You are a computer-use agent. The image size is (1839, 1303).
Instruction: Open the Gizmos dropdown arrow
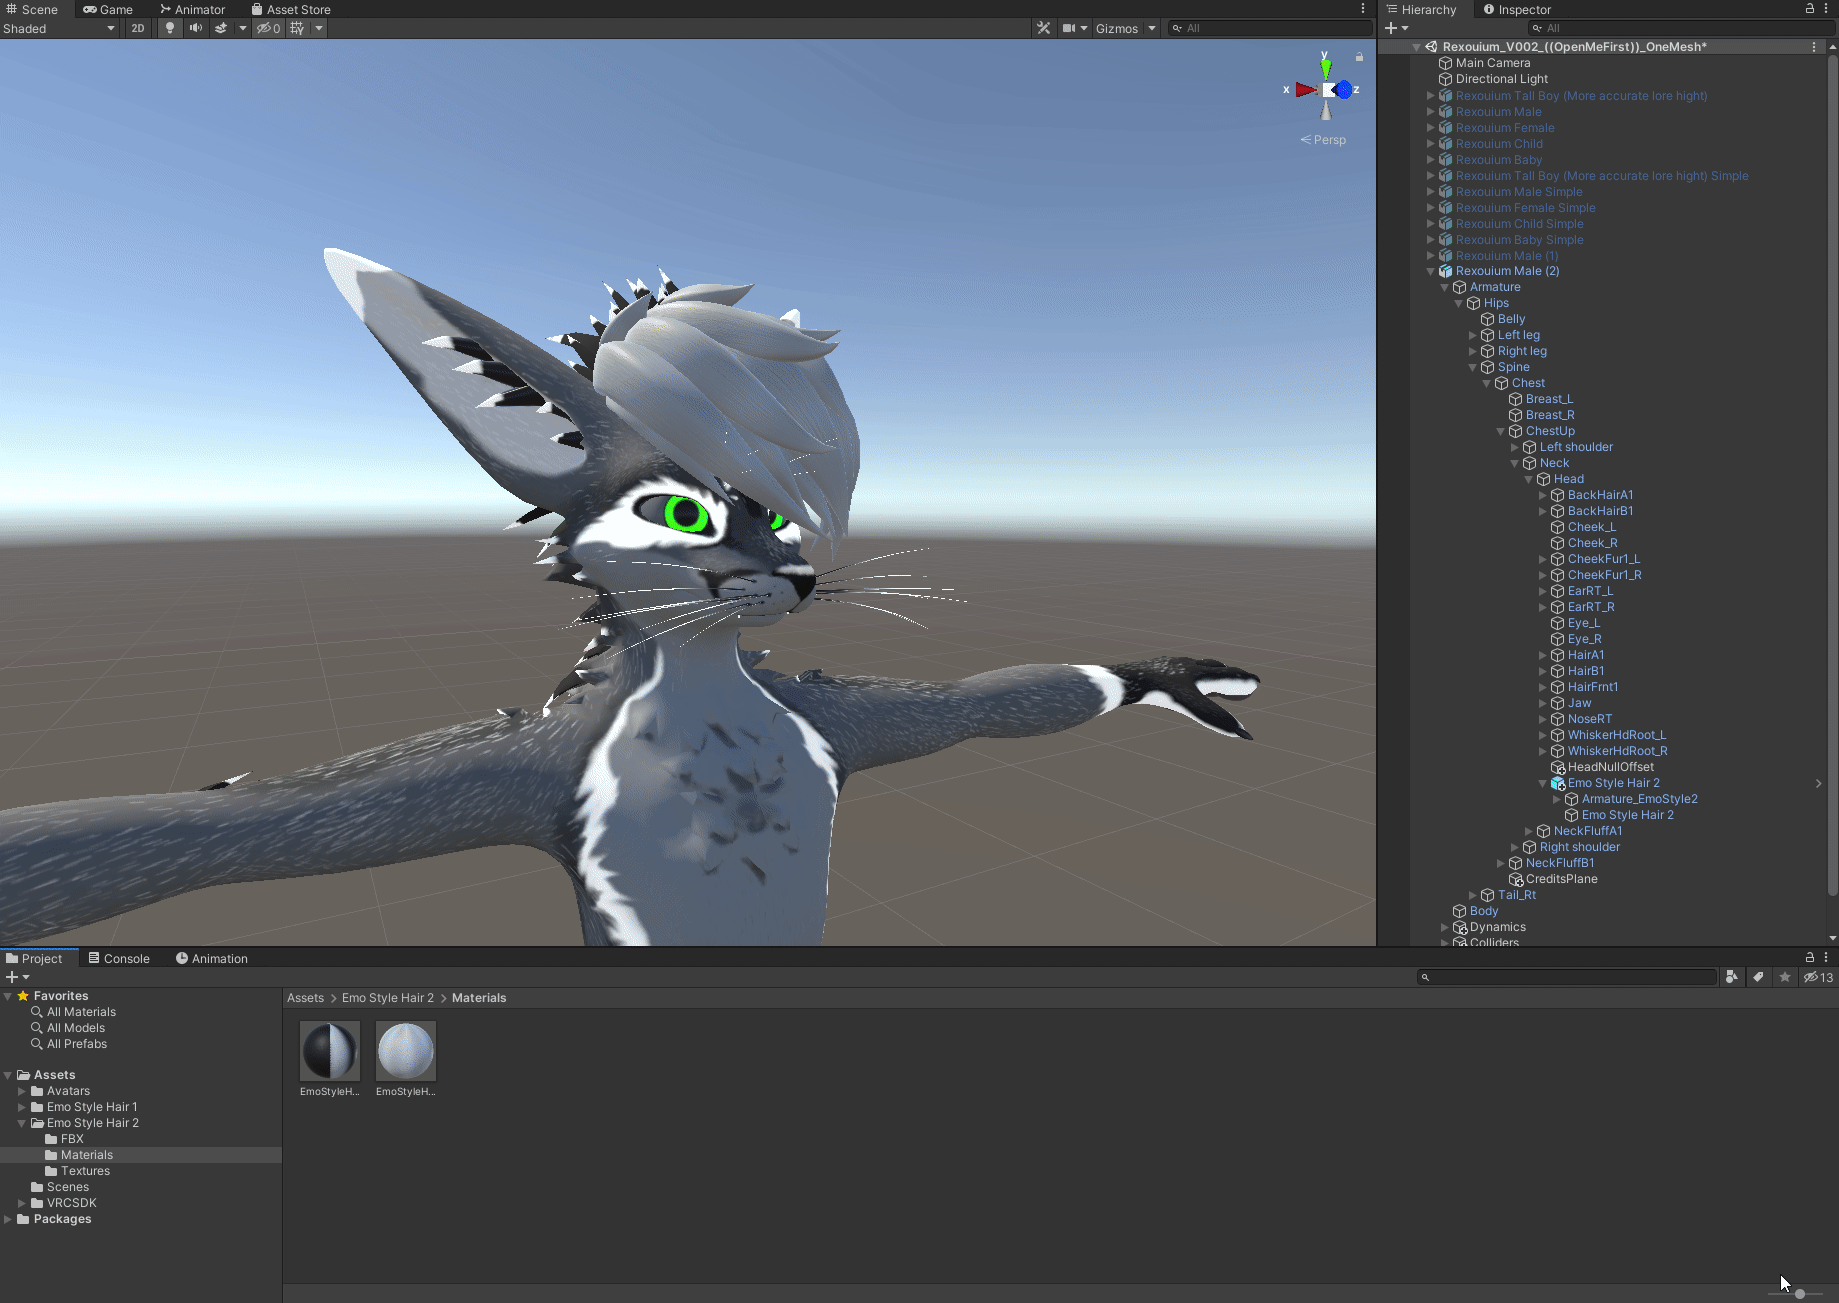[1152, 28]
